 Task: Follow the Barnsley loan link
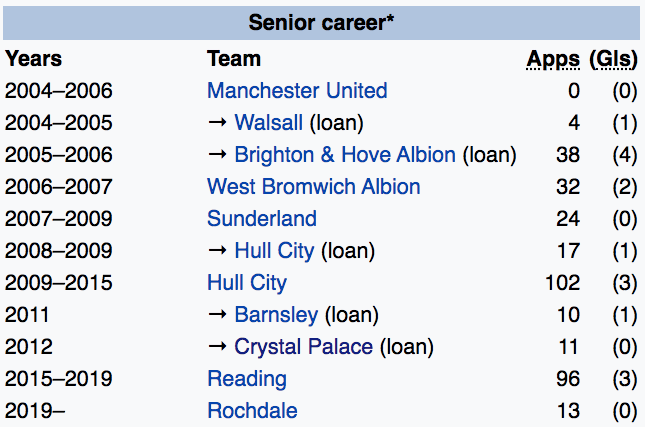(276, 315)
